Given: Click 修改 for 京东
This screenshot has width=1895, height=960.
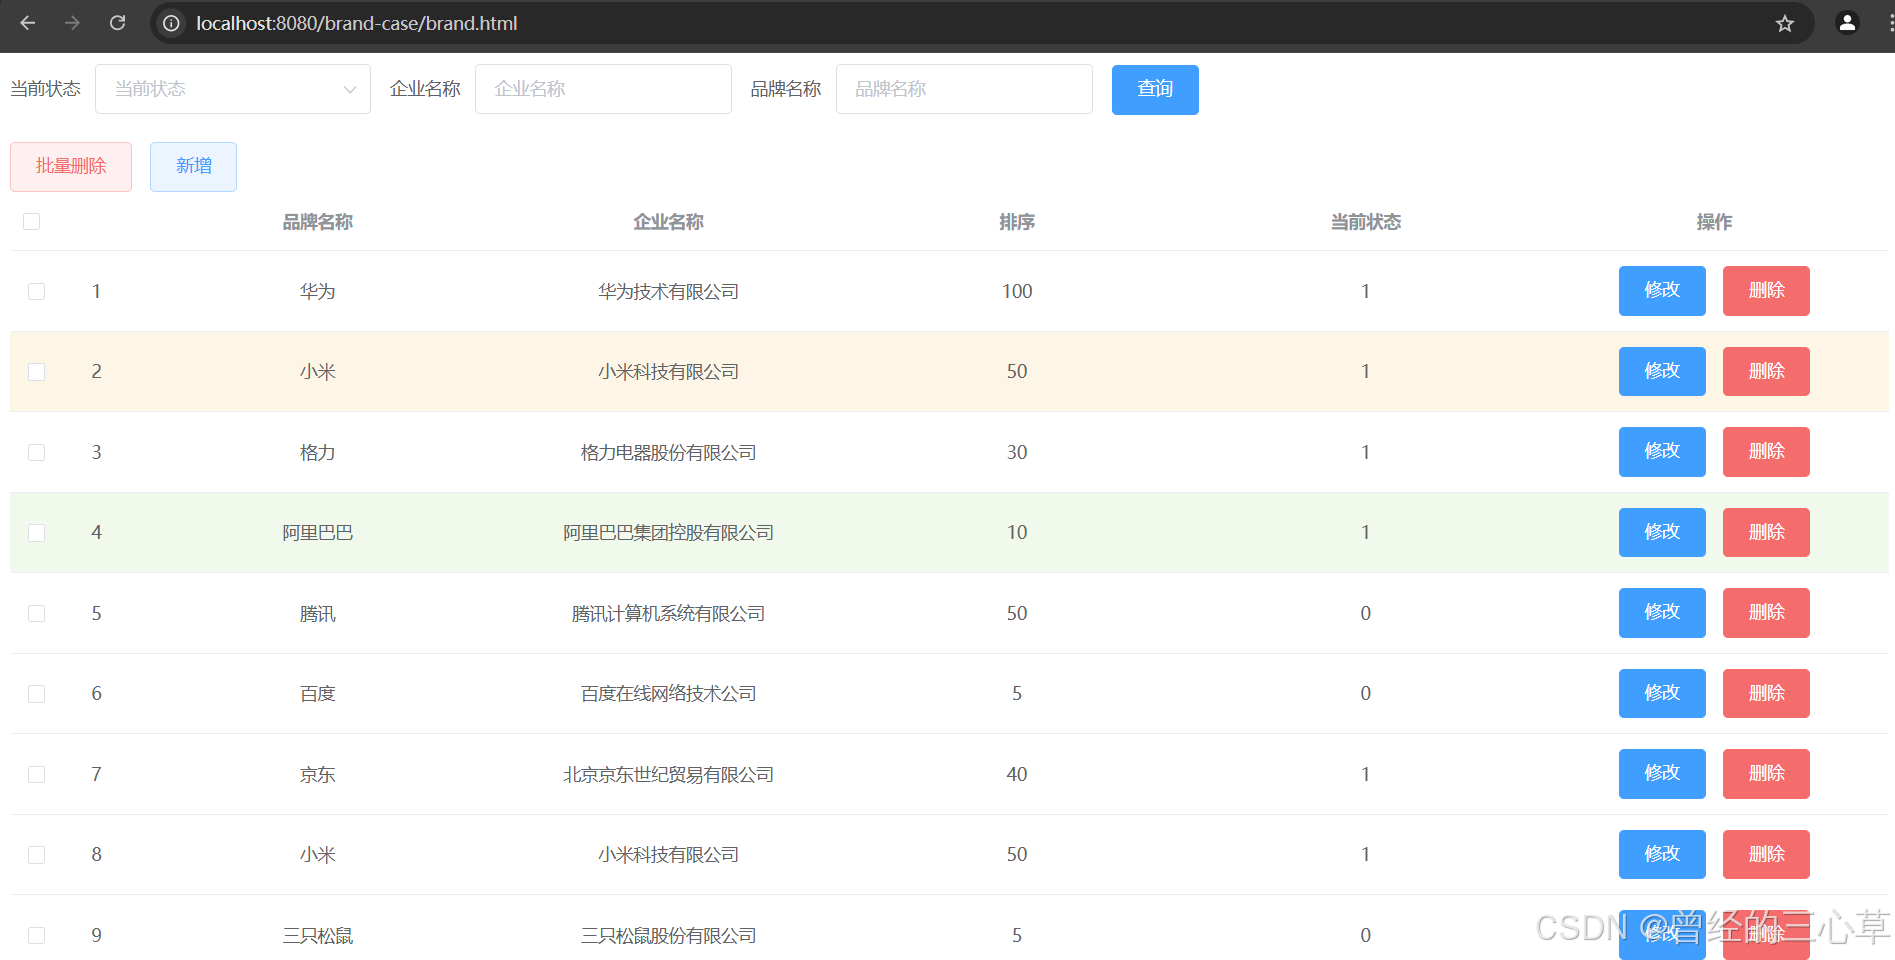Looking at the screenshot, I should (1662, 774).
